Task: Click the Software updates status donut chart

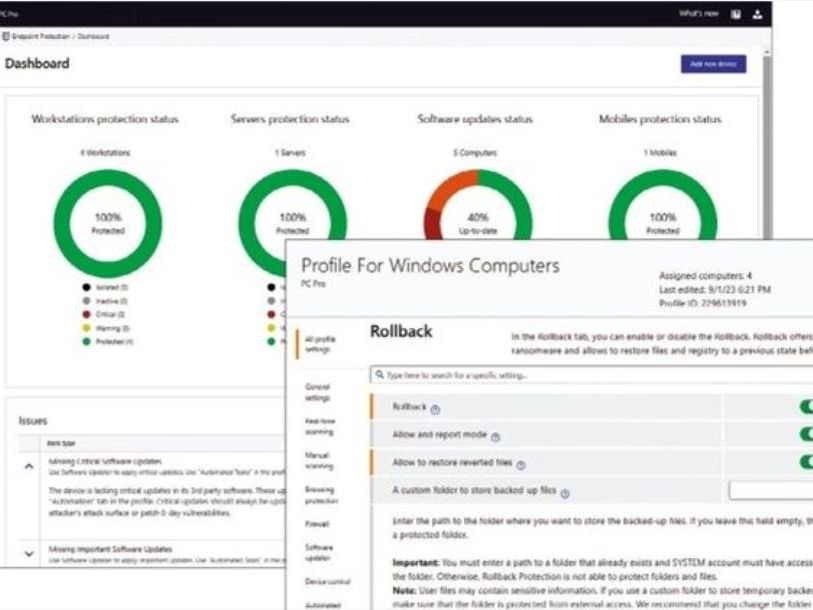Action: pos(478,206)
